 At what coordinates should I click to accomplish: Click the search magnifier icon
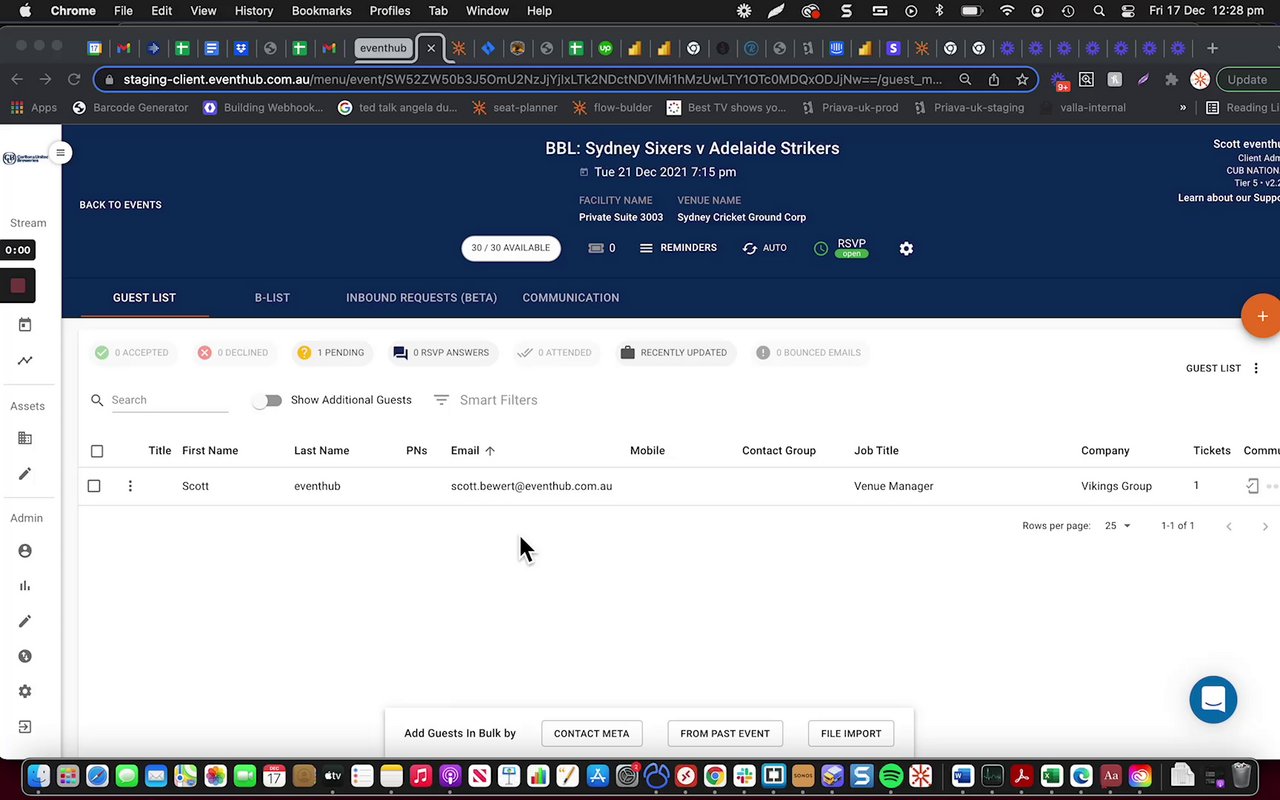click(x=97, y=400)
